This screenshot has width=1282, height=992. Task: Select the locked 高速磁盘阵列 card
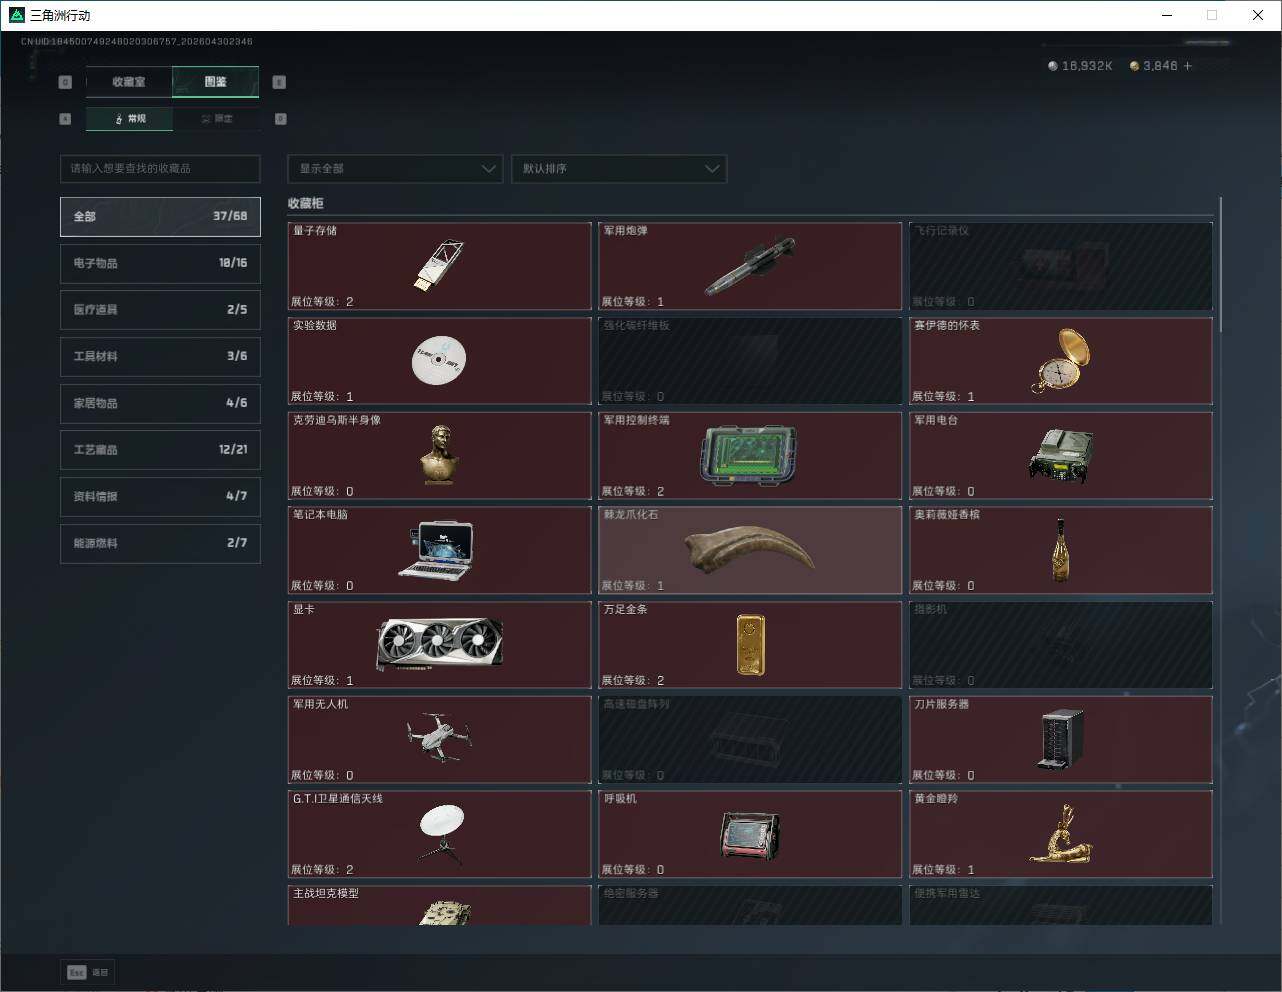coord(750,740)
